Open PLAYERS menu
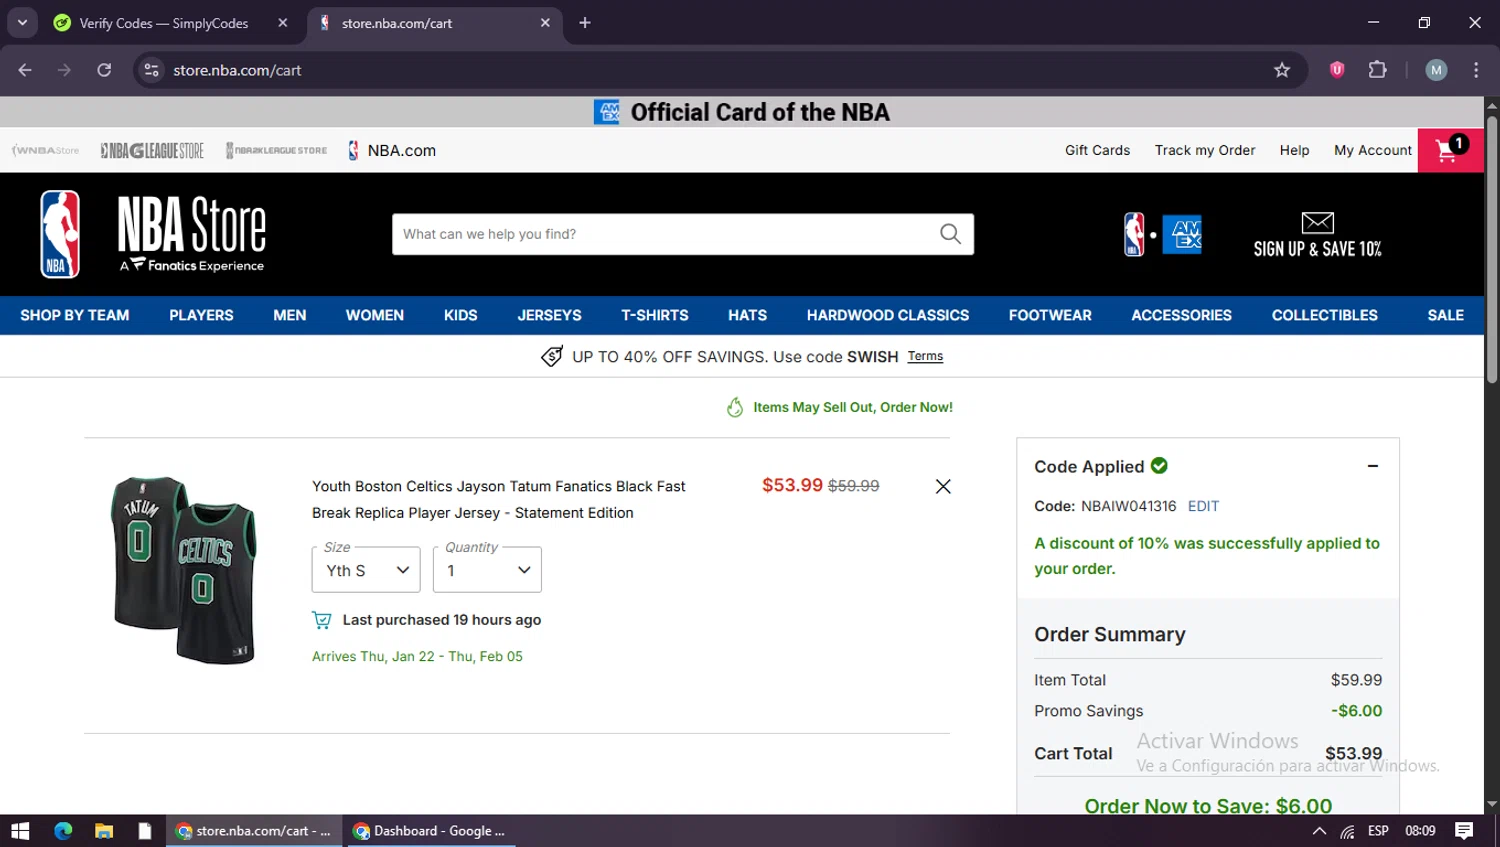The height and width of the screenshot is (847, 1500). coord(201,315)
